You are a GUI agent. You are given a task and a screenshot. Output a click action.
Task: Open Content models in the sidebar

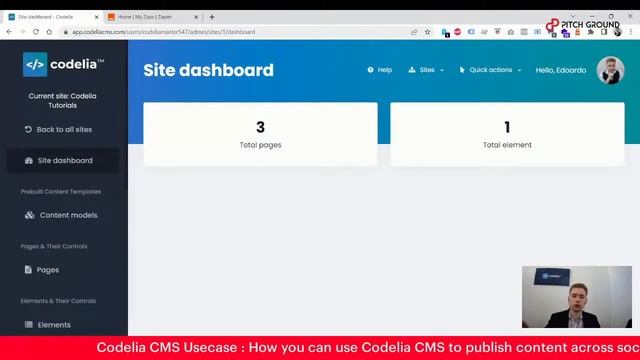(x=61, y=215)
